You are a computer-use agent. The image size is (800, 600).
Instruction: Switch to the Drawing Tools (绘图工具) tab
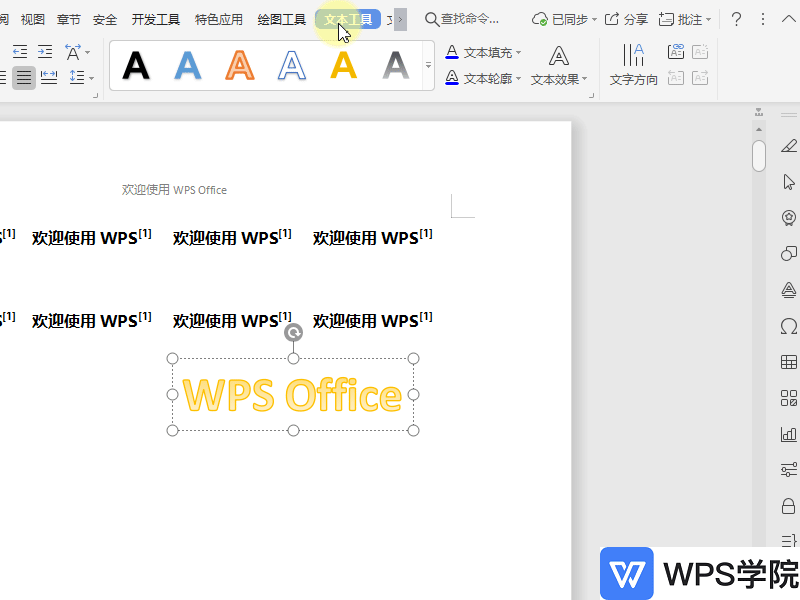point(281,19)
